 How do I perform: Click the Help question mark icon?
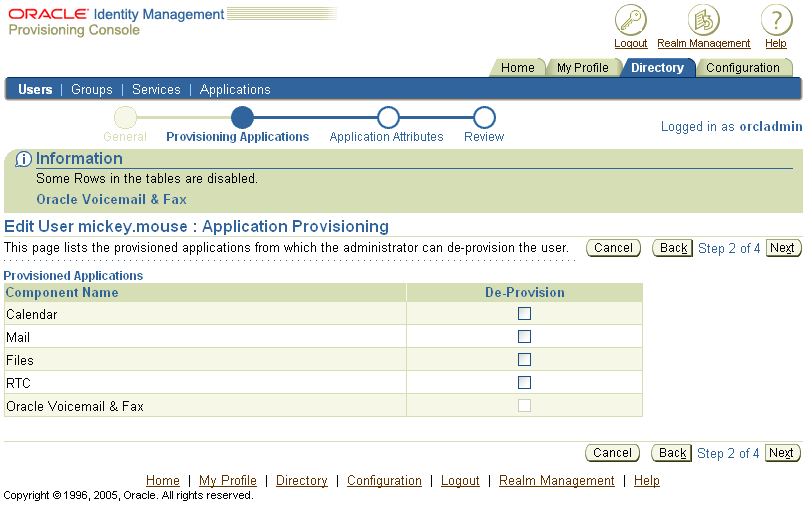point(776,20)
